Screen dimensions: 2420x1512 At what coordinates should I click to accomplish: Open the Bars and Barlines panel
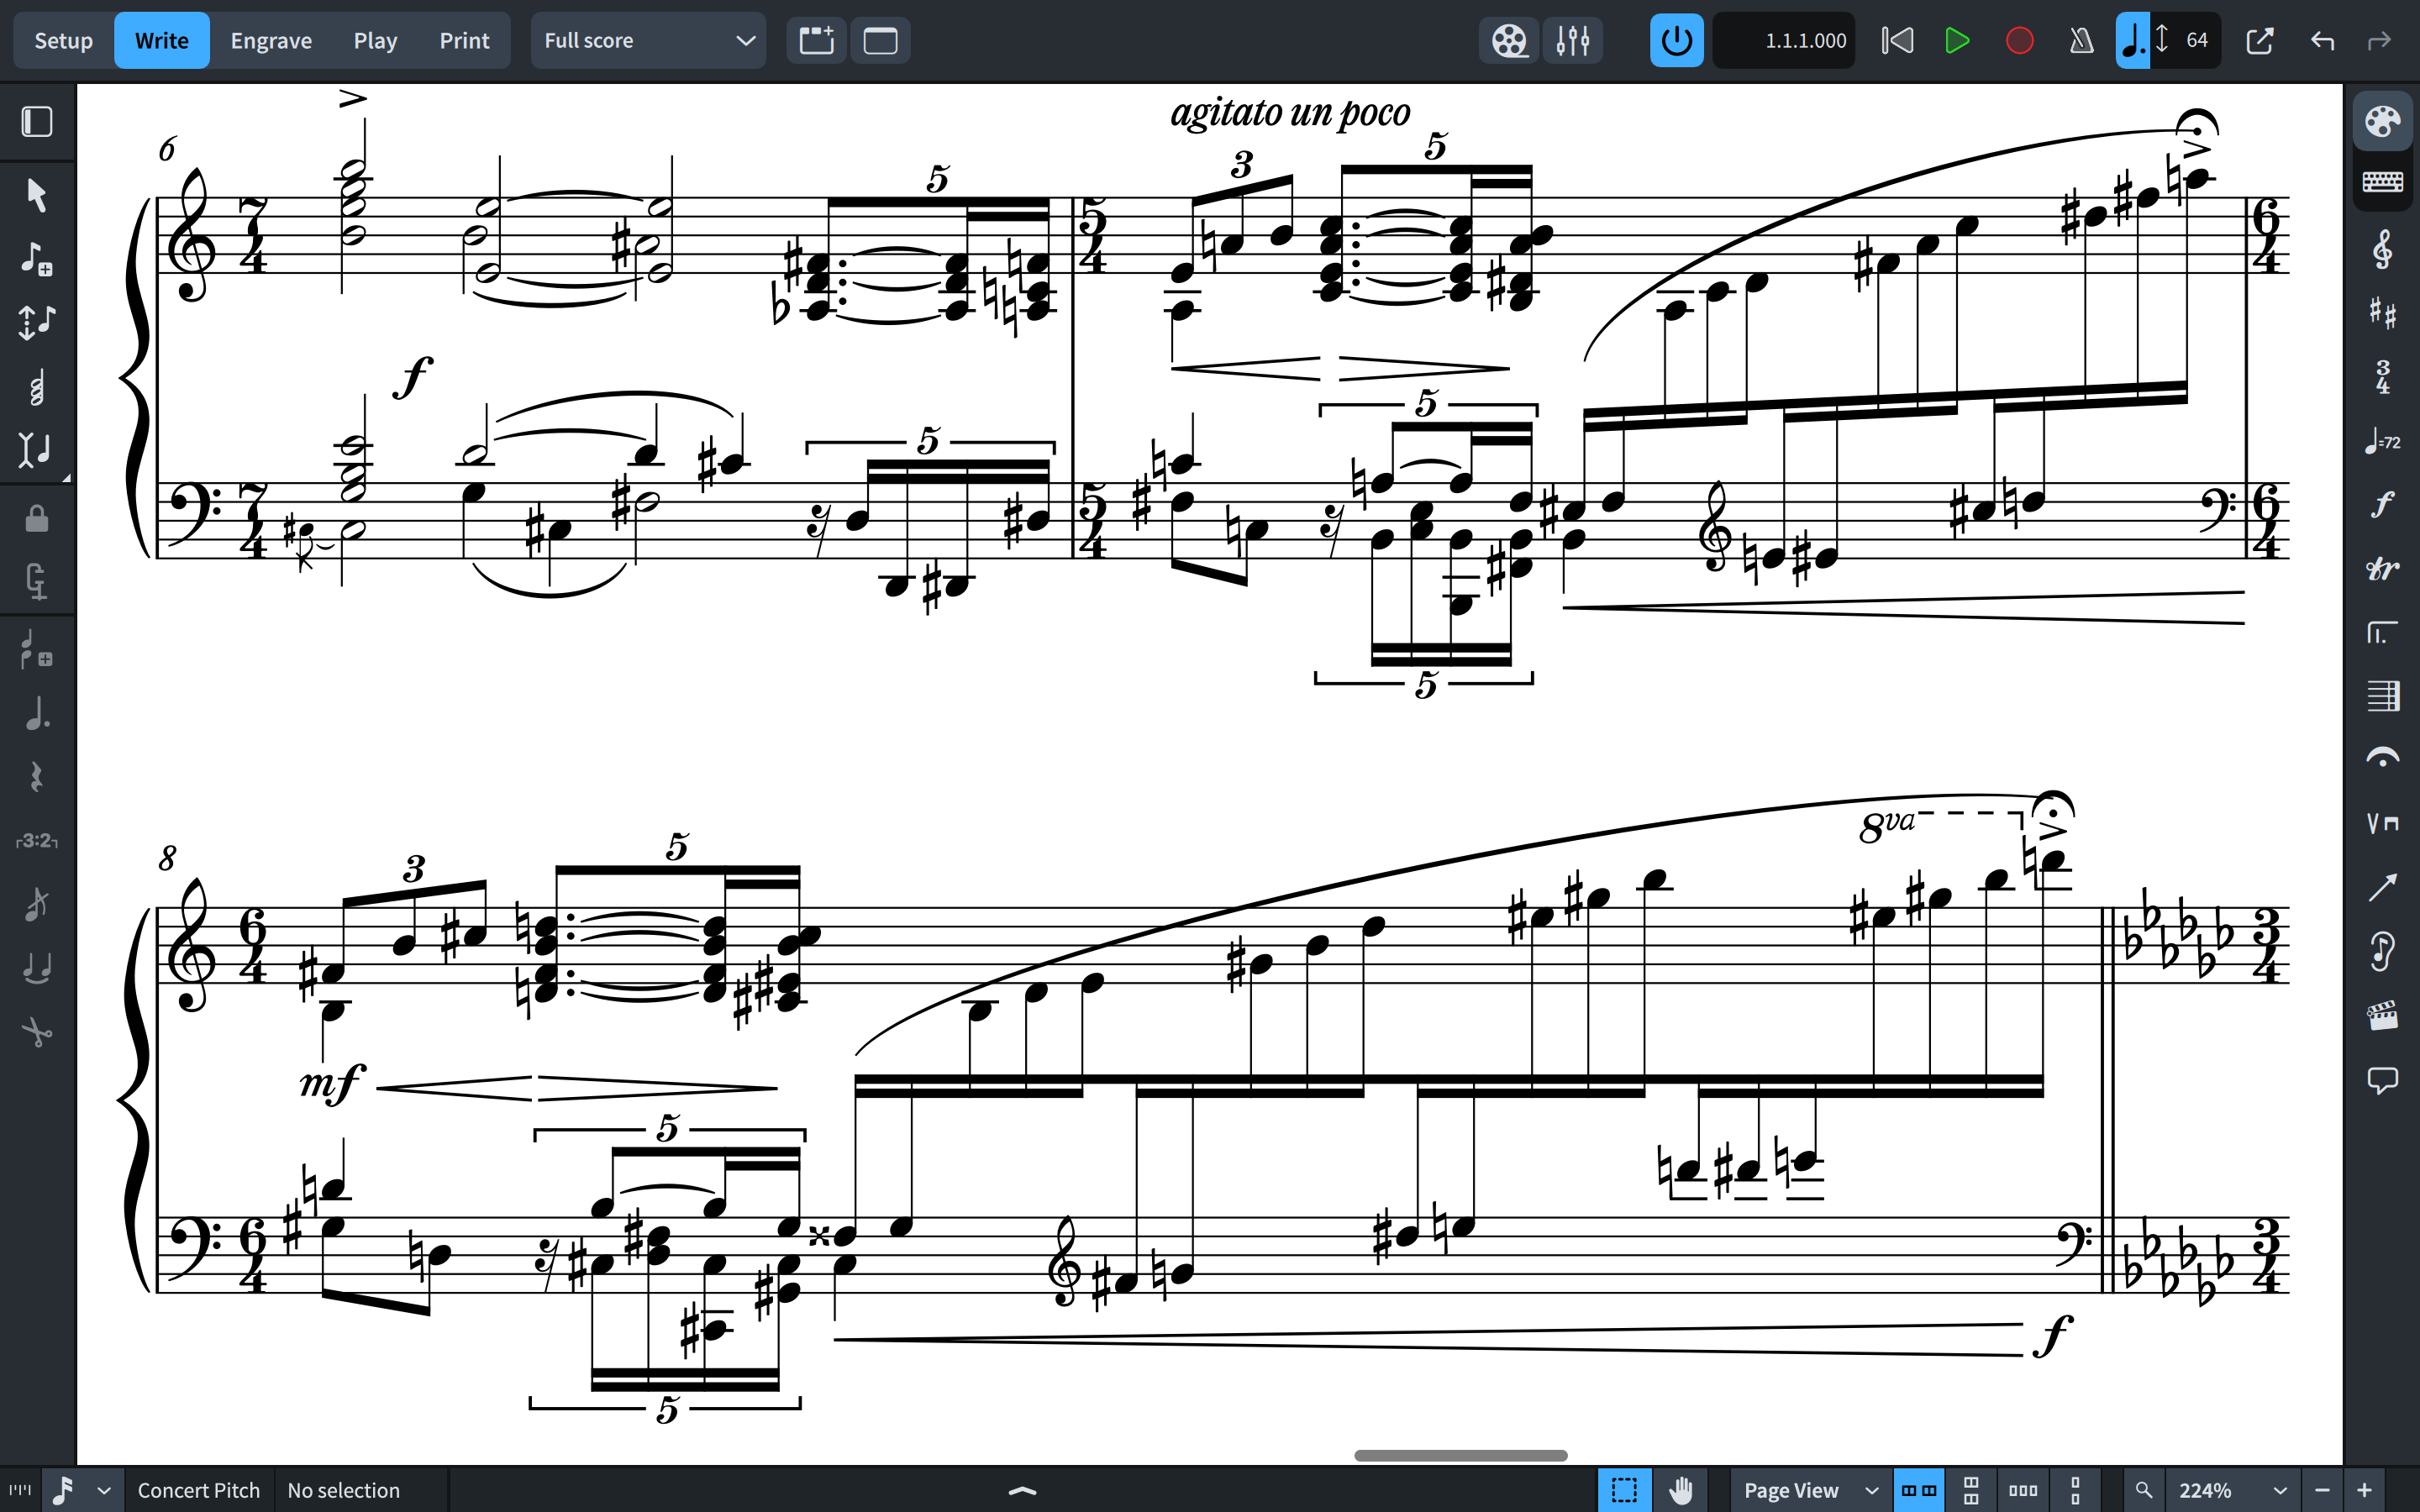[x=2382, y=695]
